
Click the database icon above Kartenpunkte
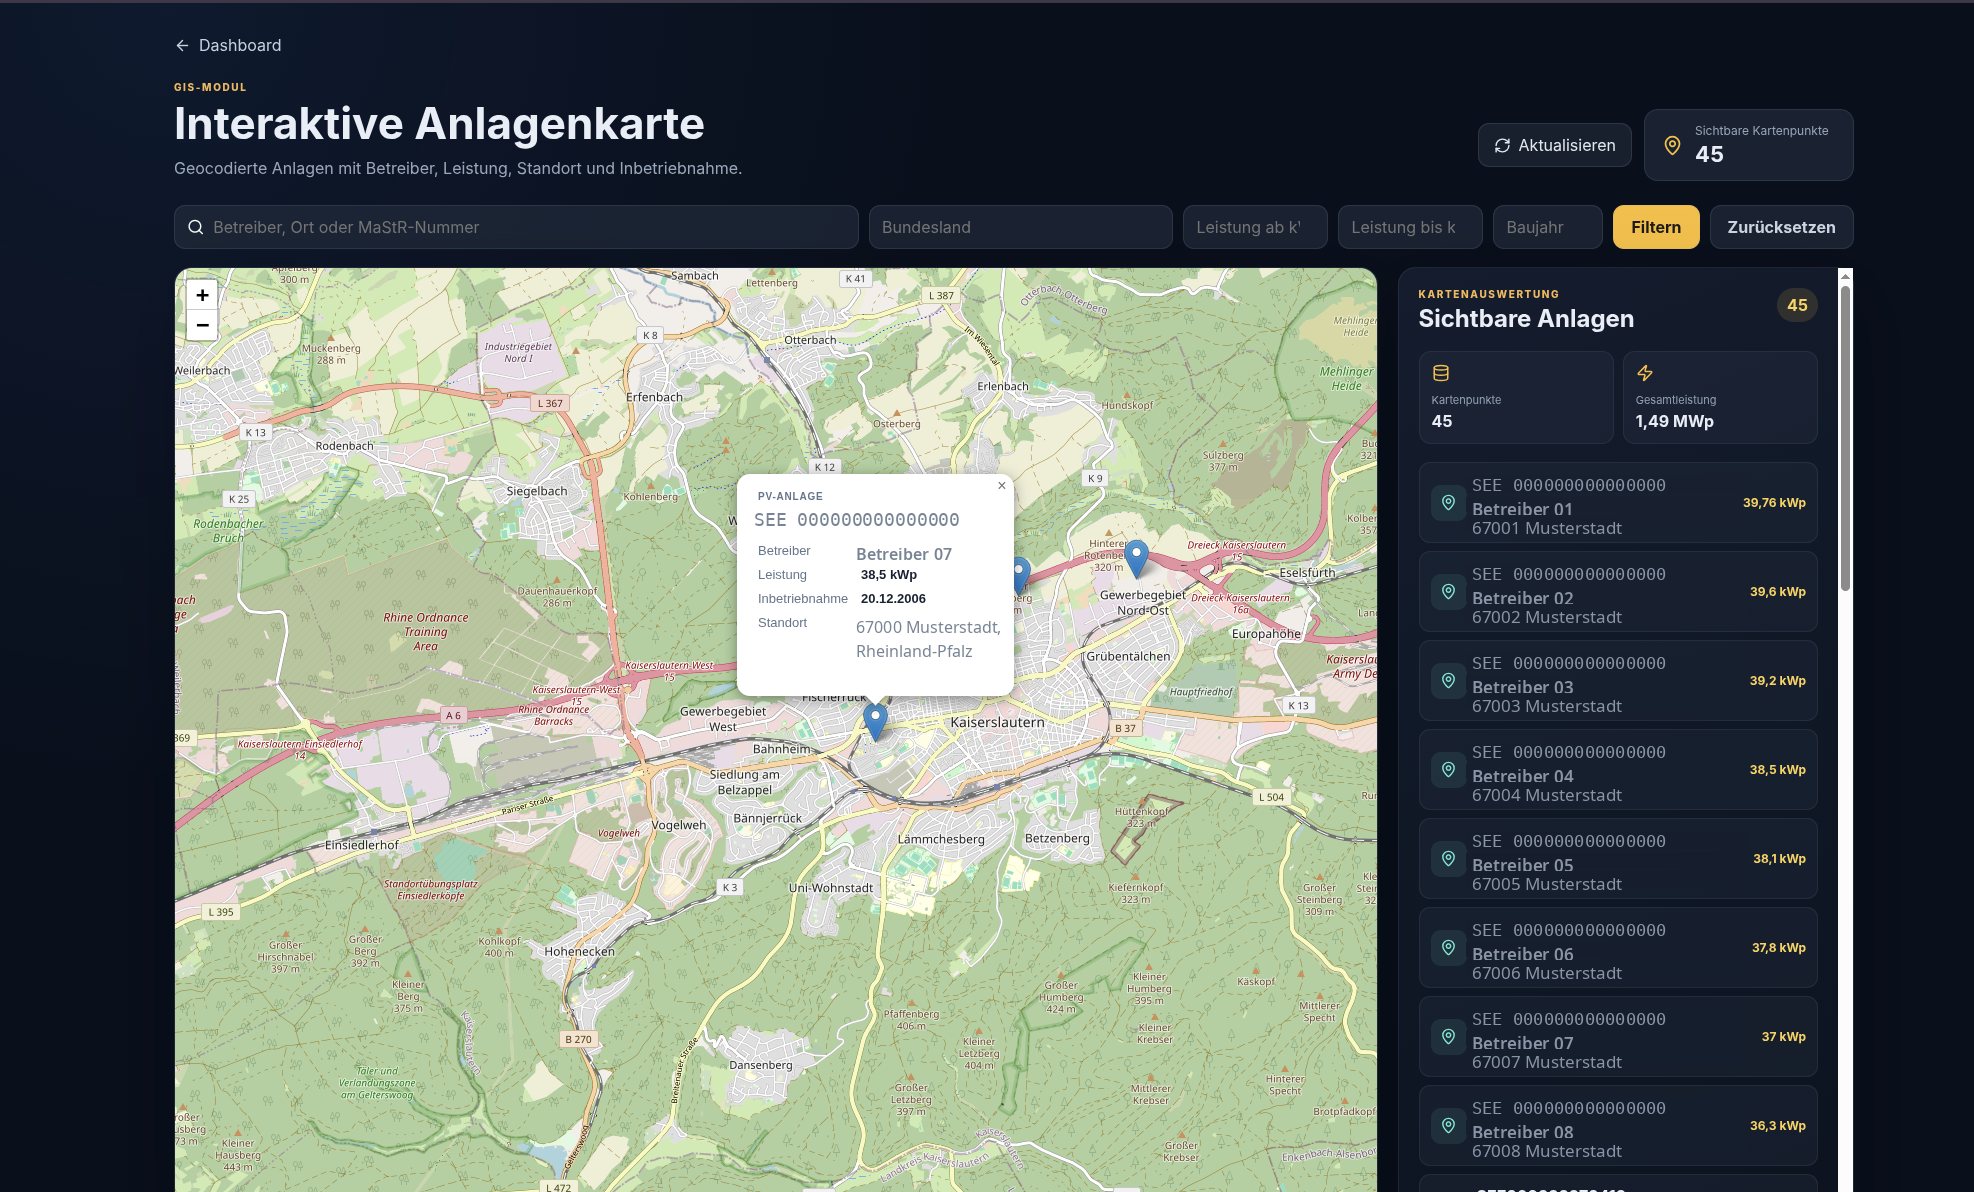(x=1441, y=373)
